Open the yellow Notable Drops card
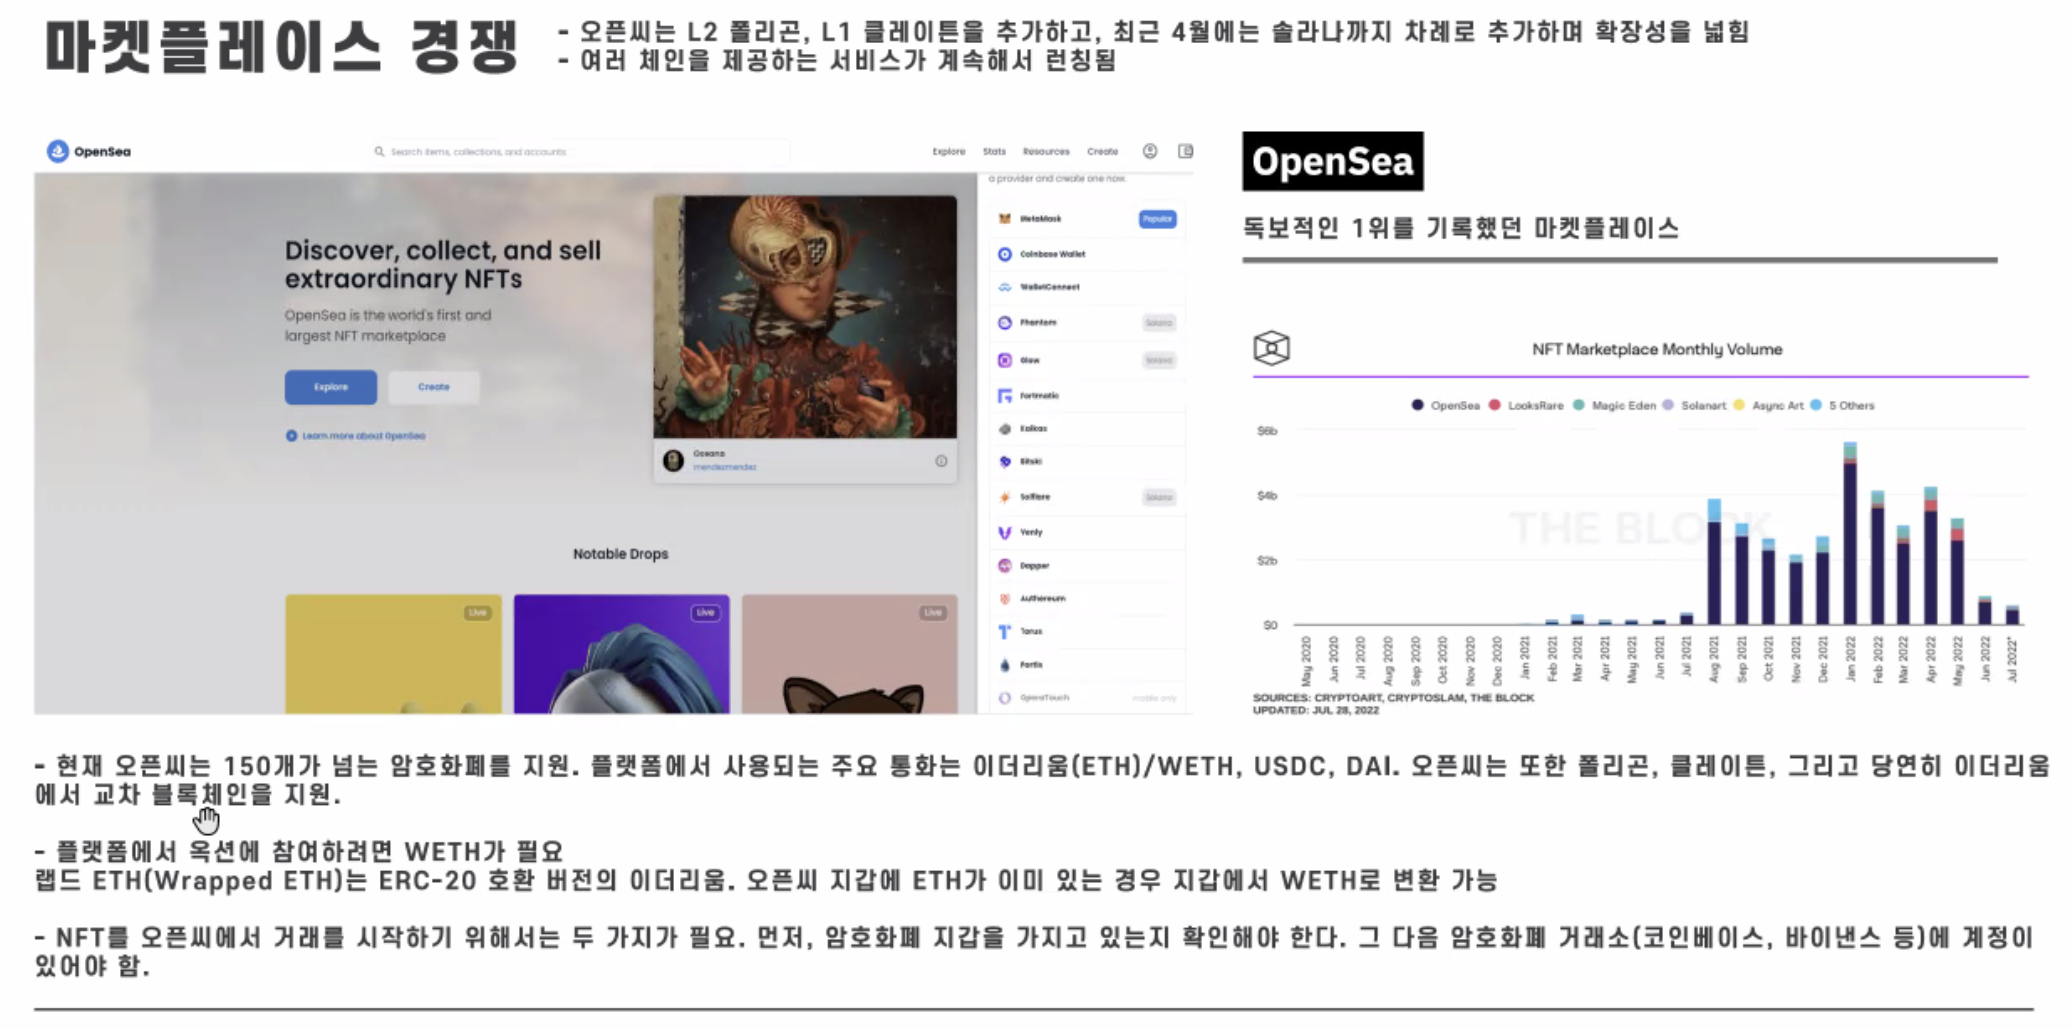Image resolution: width=2072 pixels, height=1028 pixels. (394, 654)
